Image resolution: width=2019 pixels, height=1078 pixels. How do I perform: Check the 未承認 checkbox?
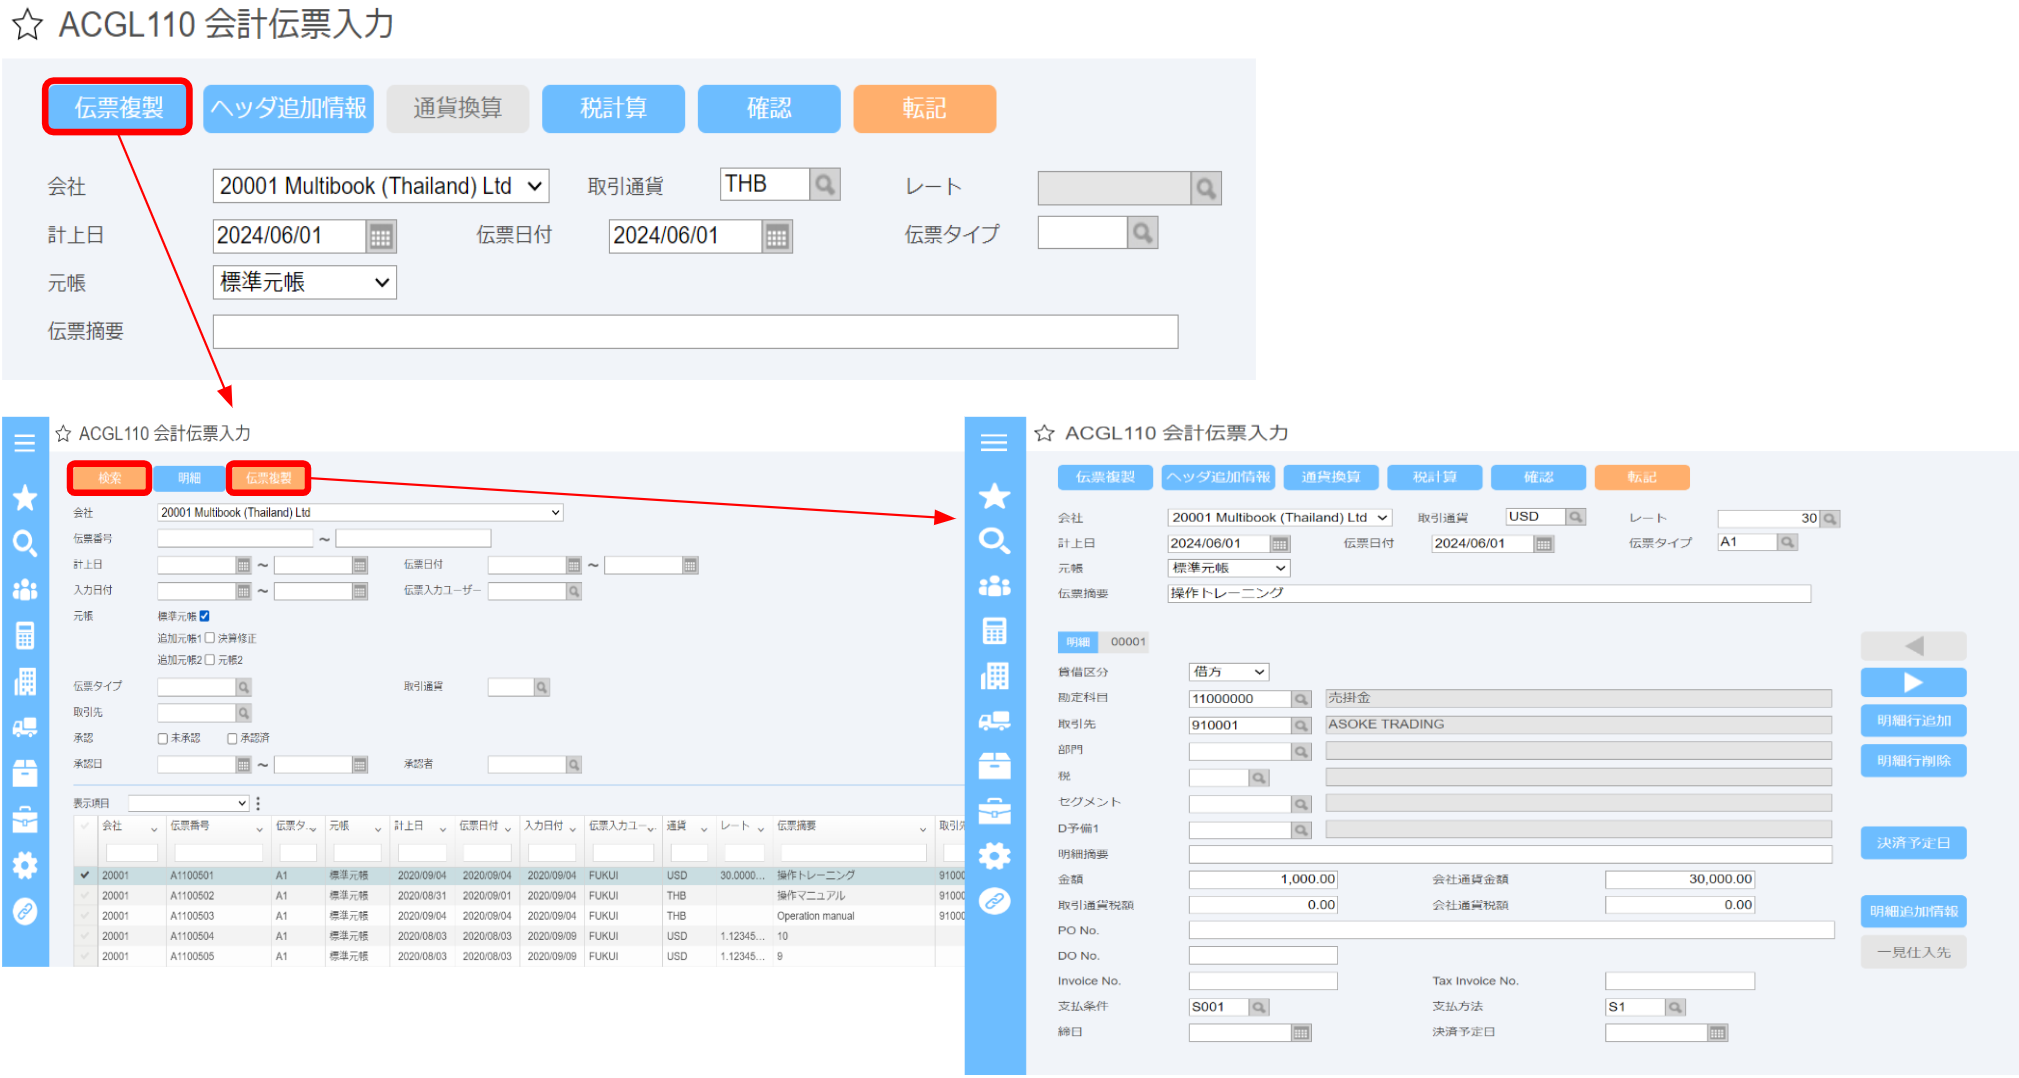tap(162, 739)
